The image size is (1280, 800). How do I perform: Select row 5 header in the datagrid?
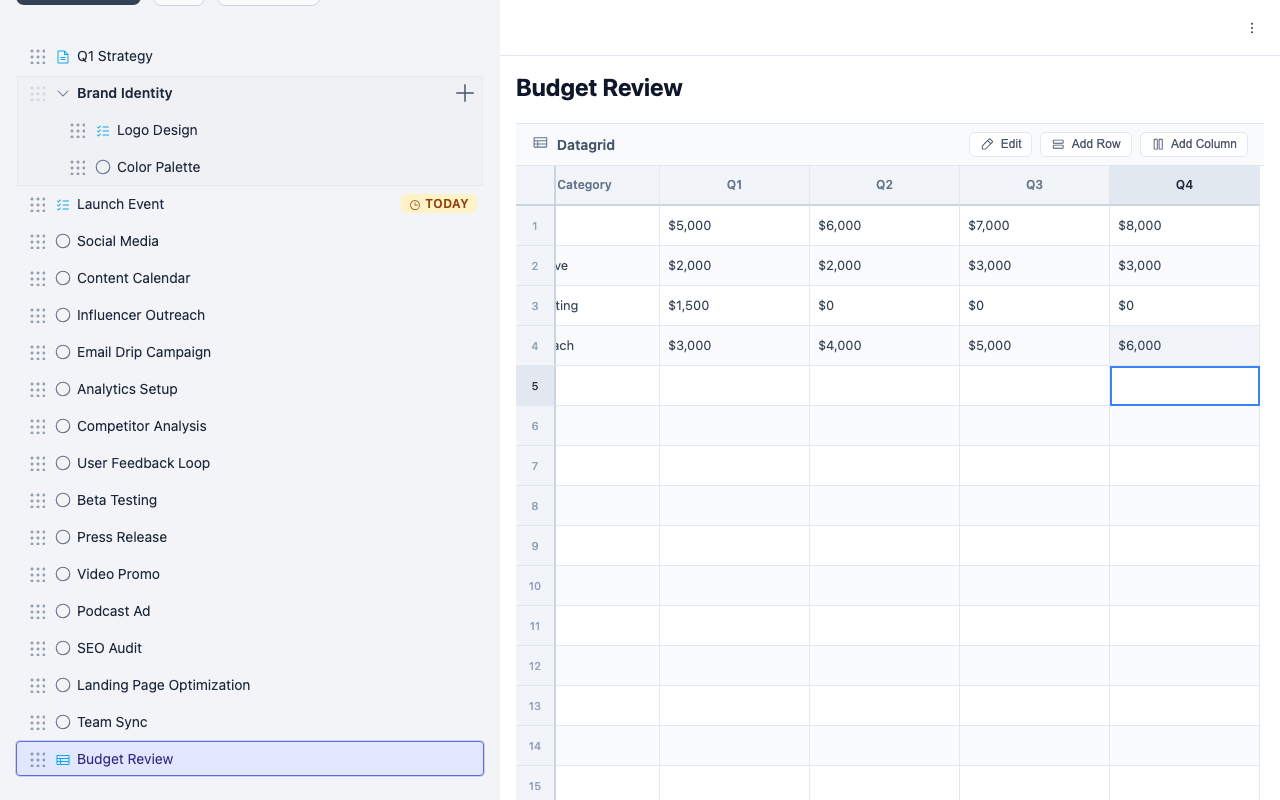[535, 386]
